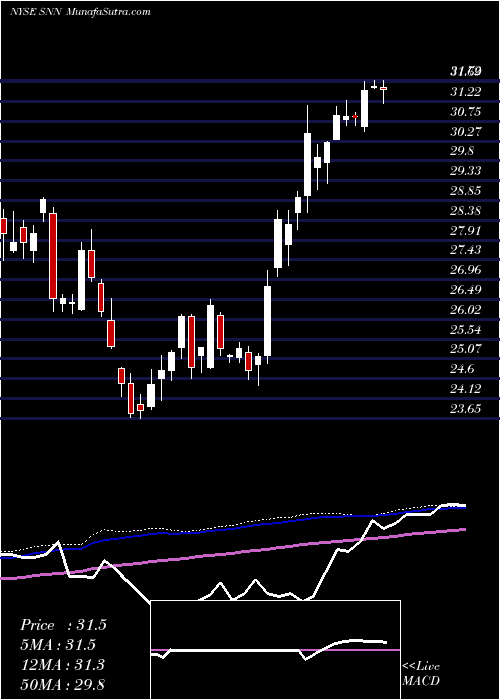Click the Price : 31.5 readout
Image resolution: width=500 pixels, height=700 pixels.
[63, 625]
